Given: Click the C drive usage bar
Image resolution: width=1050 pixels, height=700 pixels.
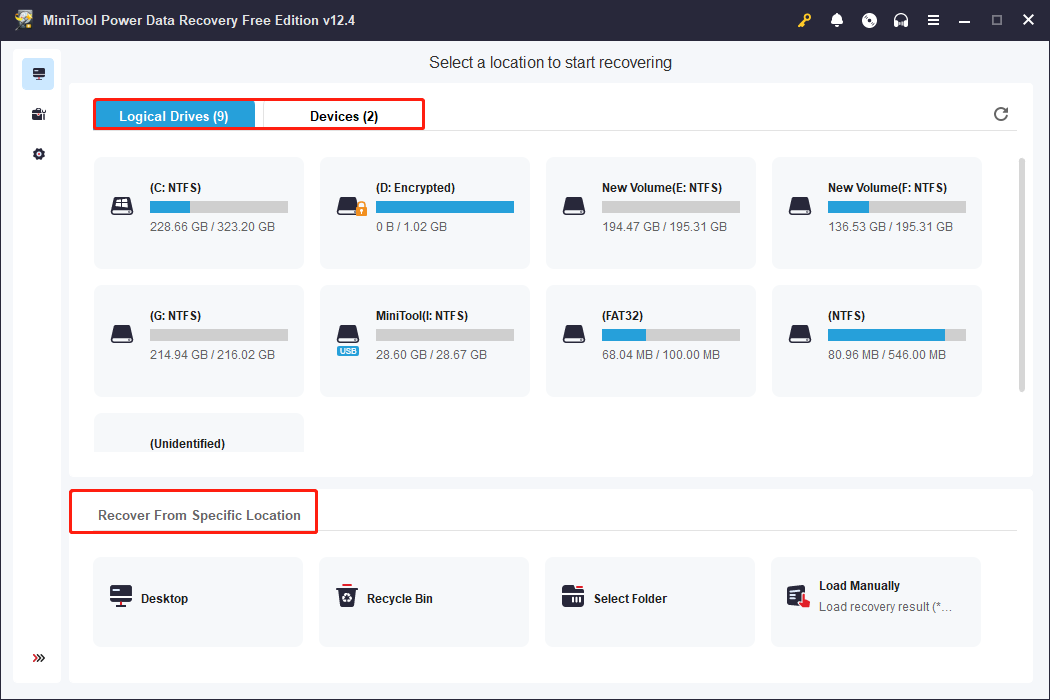Looking at the screenshot, I should 219,206.
